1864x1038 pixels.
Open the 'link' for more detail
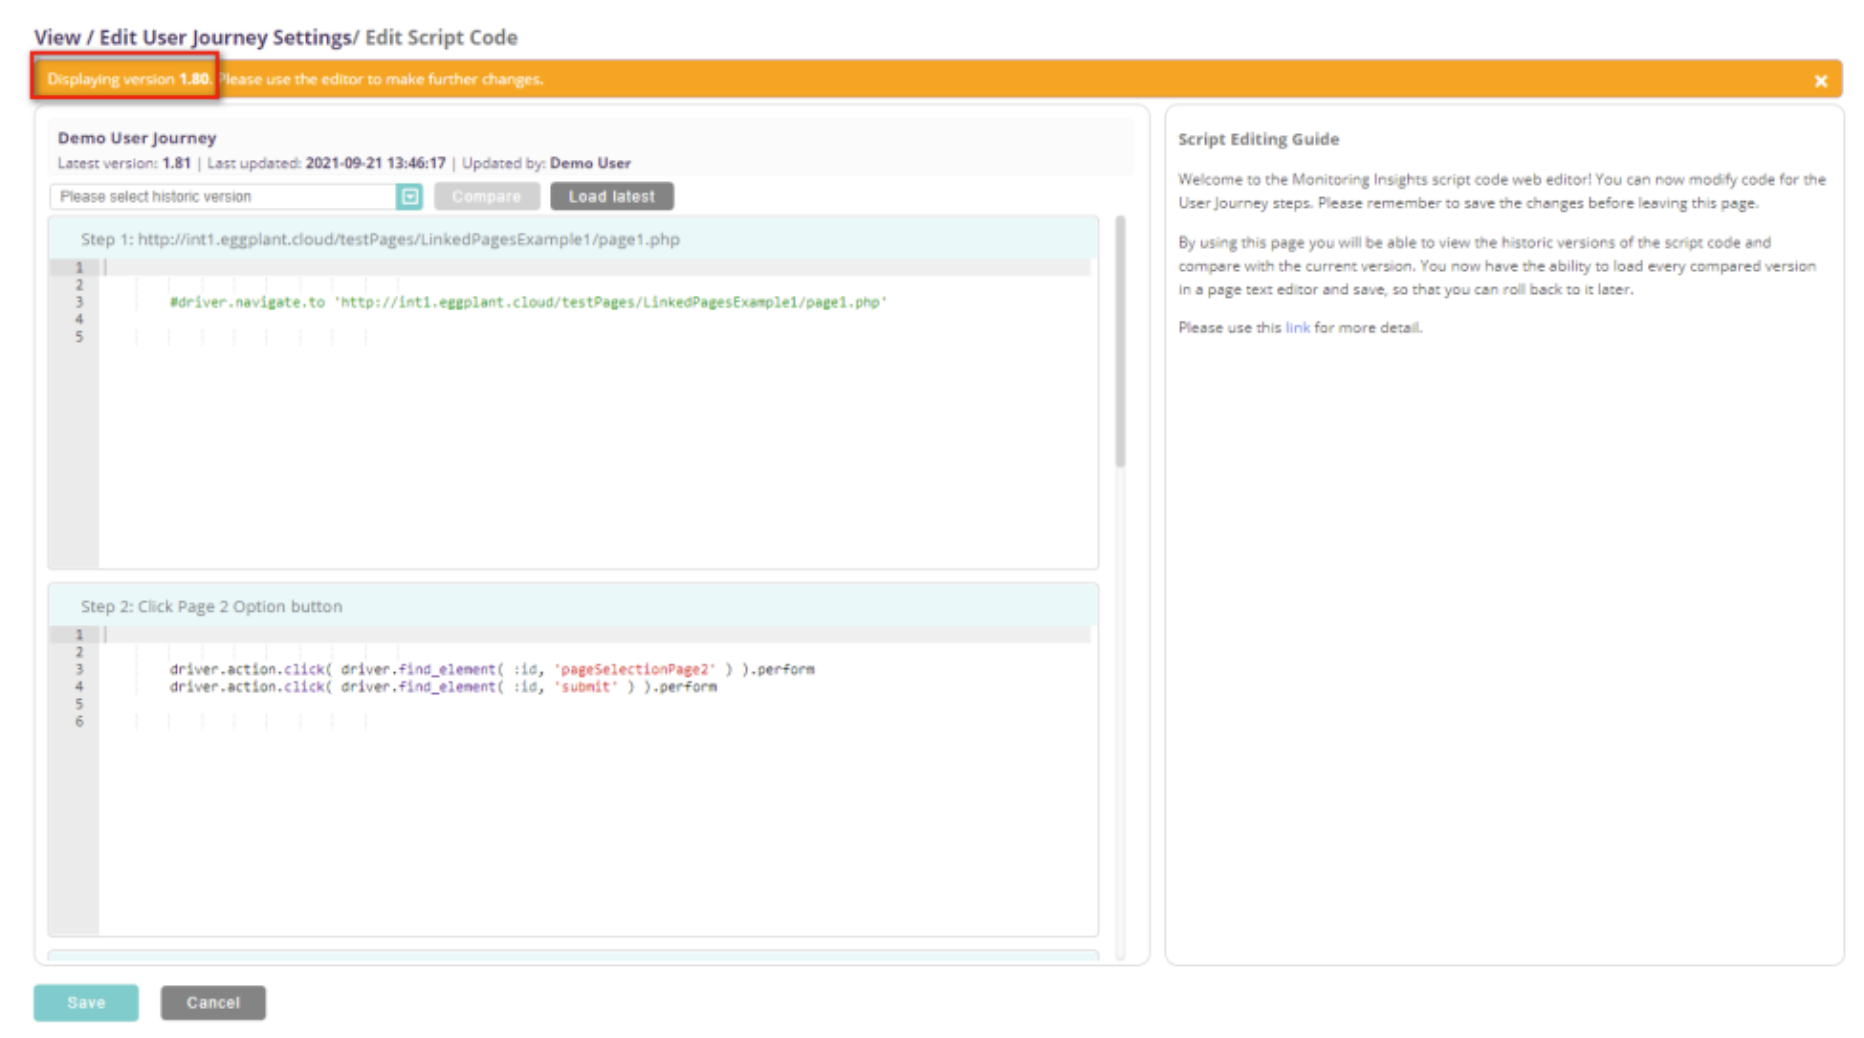[x=1297, y=328]
